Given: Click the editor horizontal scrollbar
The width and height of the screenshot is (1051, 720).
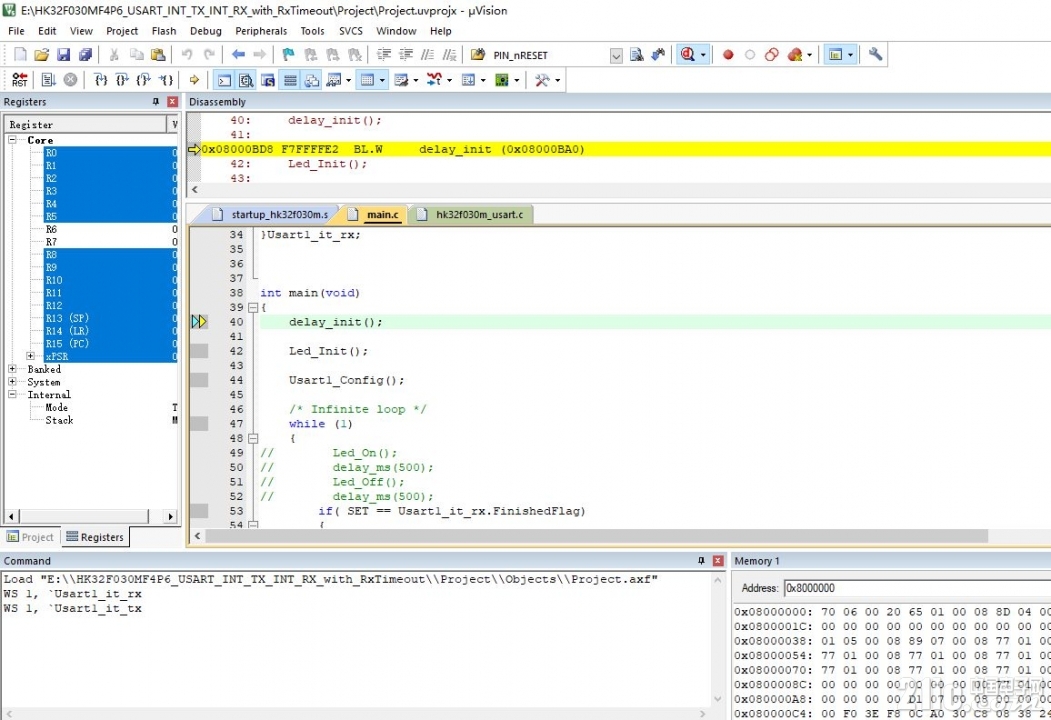Looking at the screenshot, I should (597, 536).
